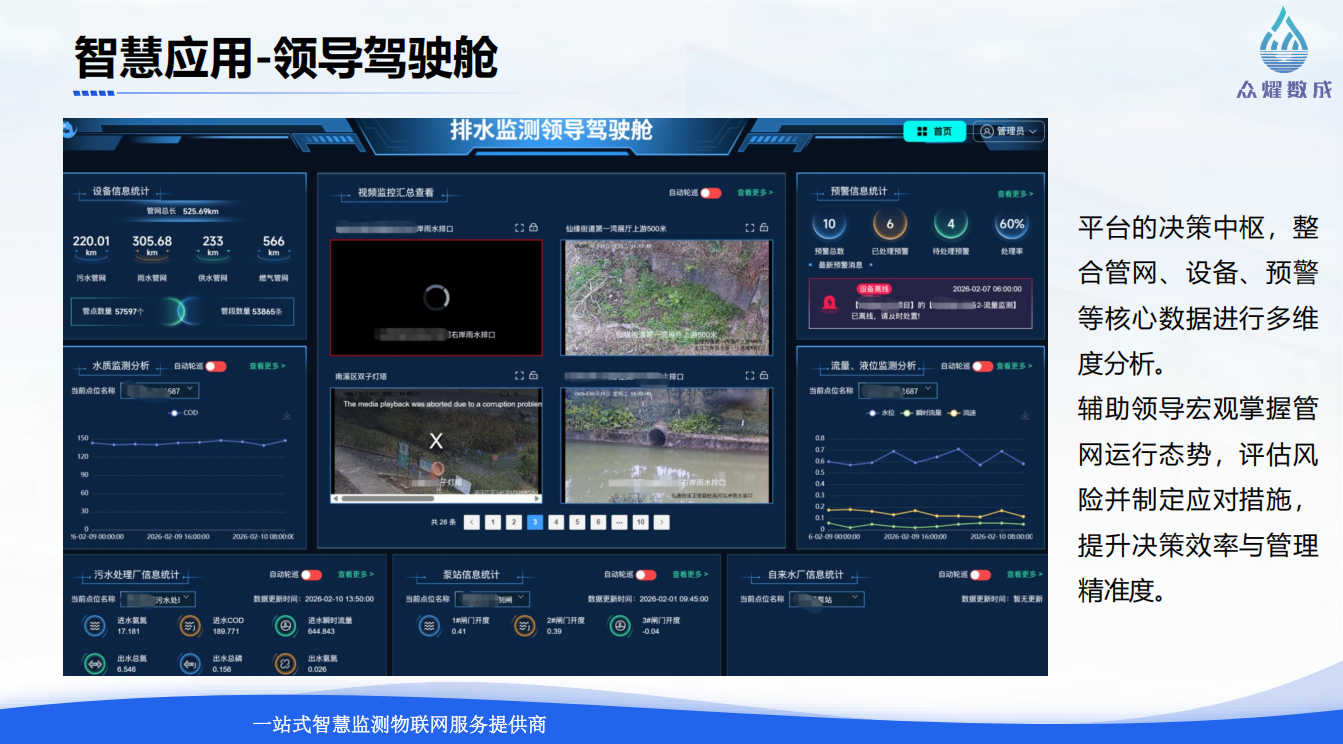Click the 进水氨氮 indicator icon
Viewport: 1343px width, 744px height.
95,626
